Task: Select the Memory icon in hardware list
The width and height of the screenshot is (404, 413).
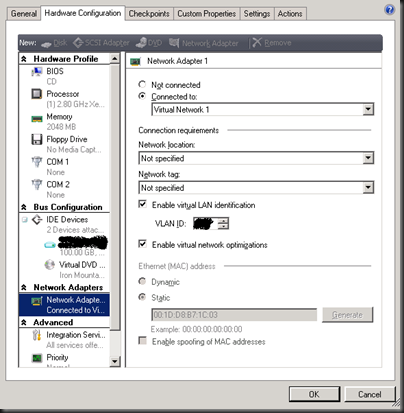Action: [37, 119]
